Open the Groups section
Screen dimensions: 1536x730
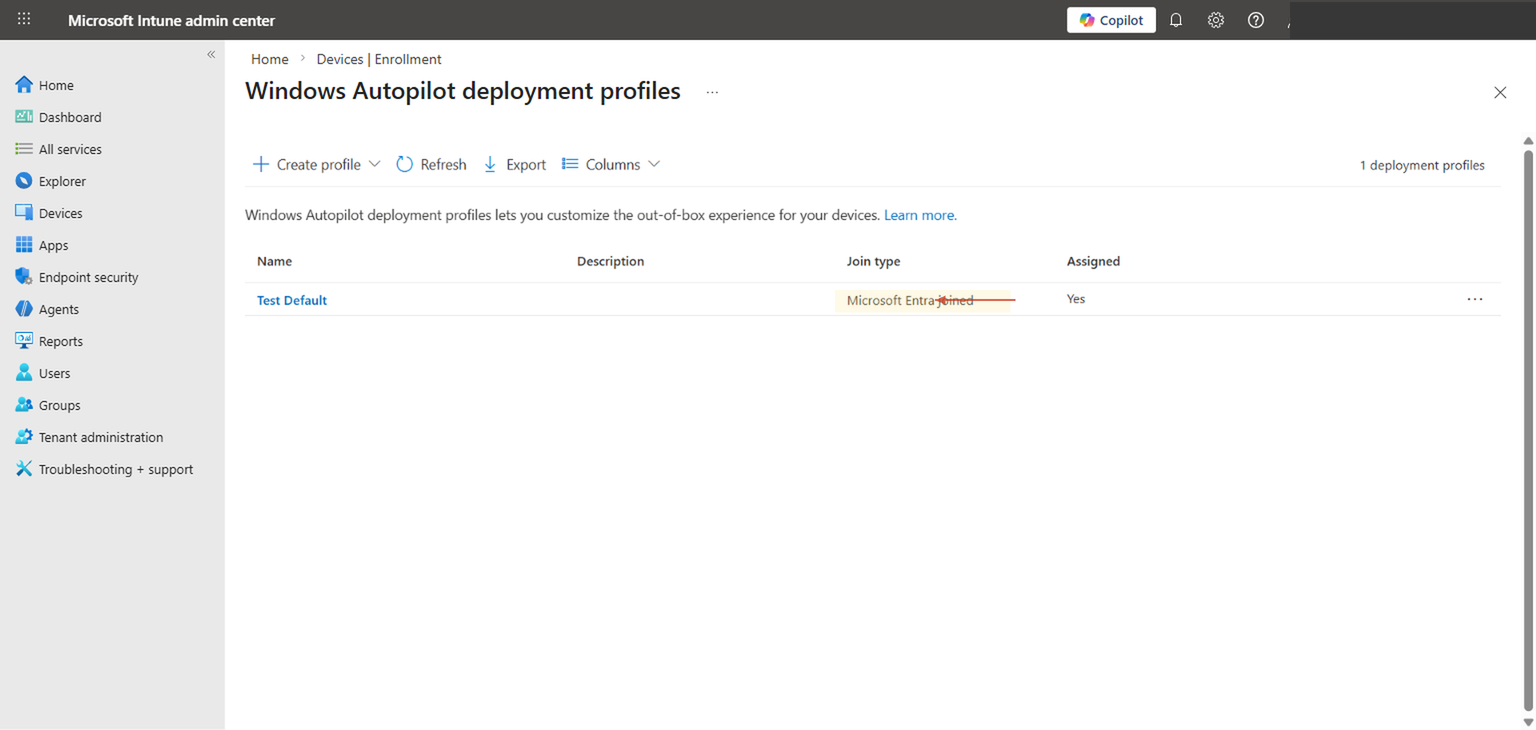tap(60, 404)
